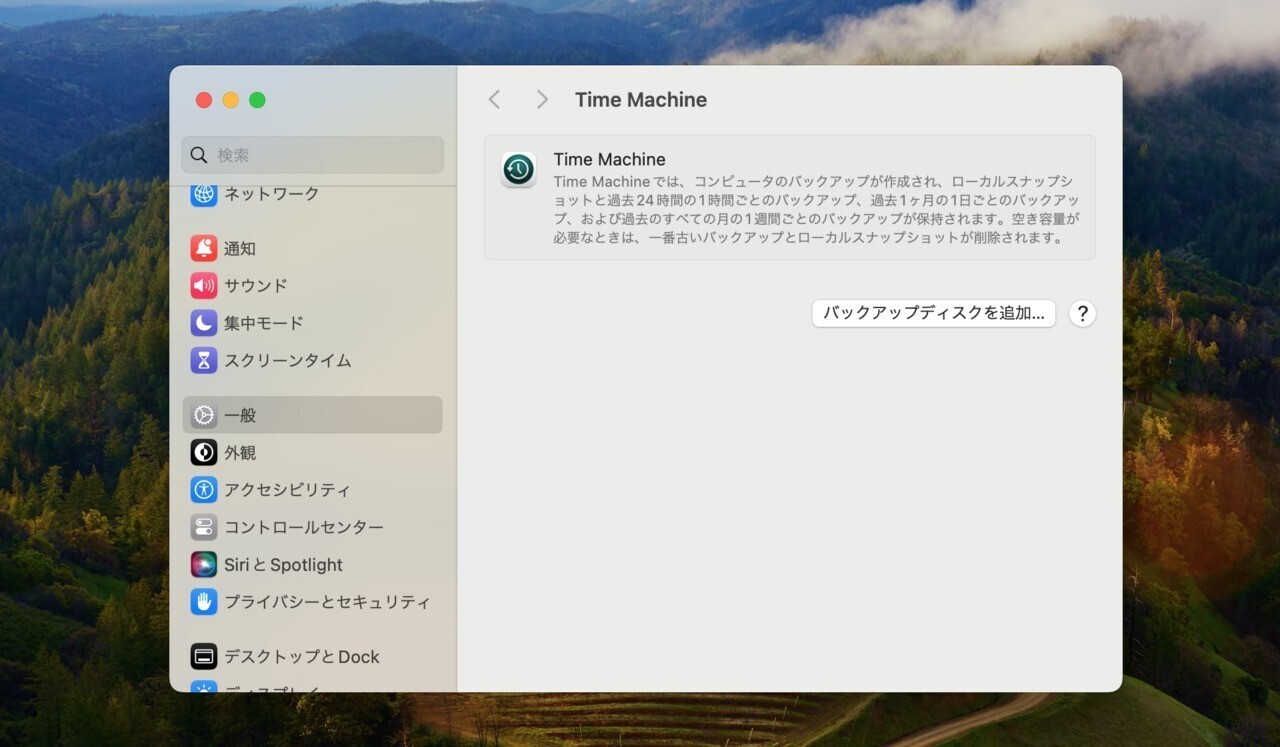Open 通知 via its red bell icon
Viewport: 1280px width, 747px height.
click(x=204, y=248)
